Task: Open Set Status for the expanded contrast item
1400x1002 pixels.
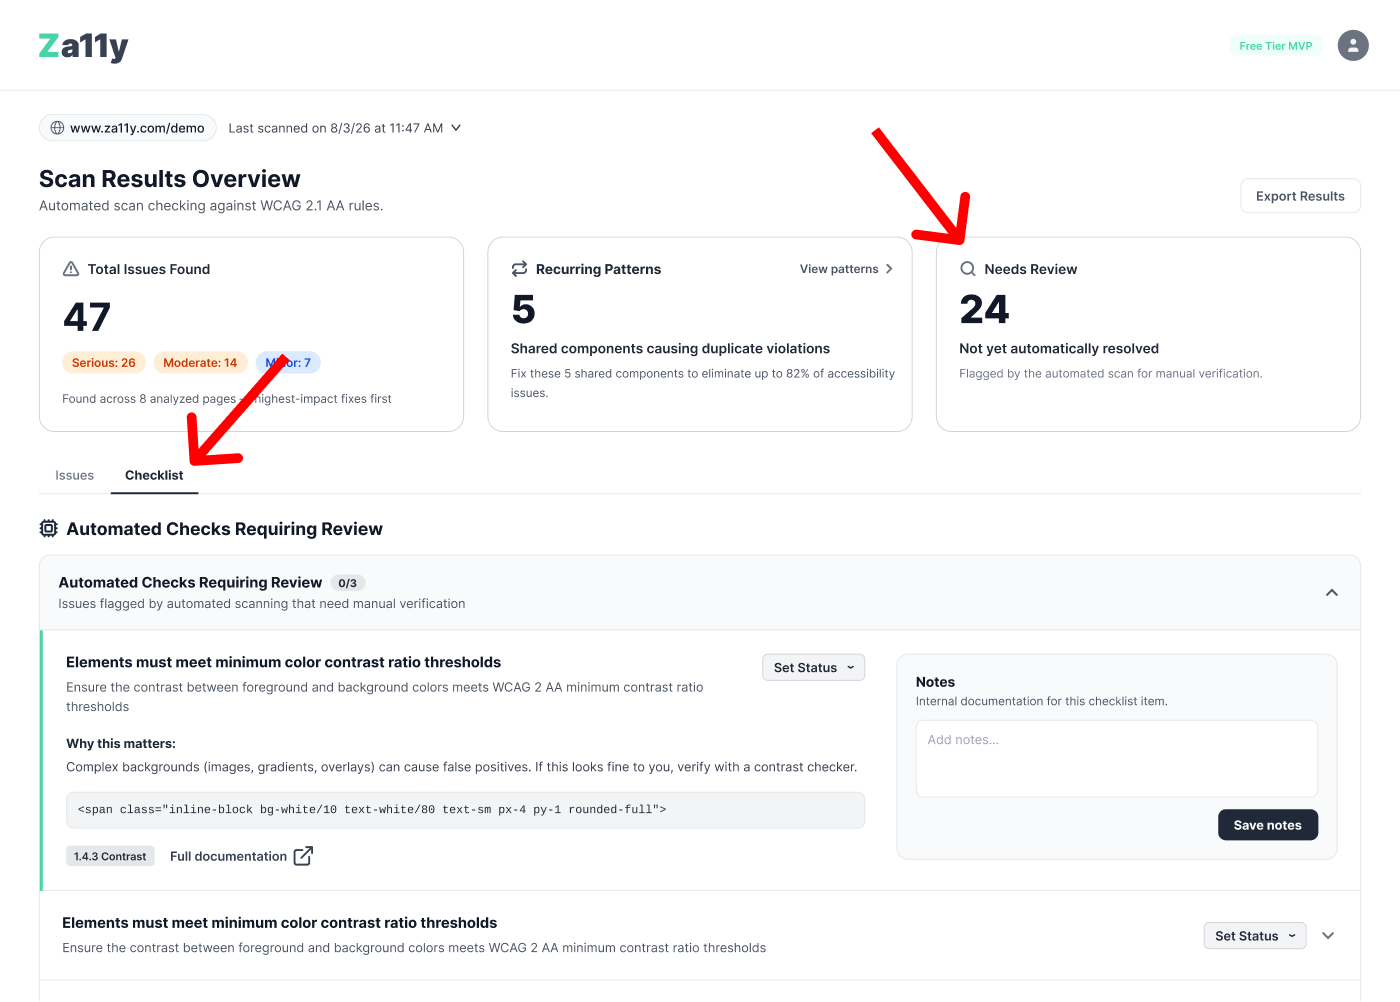Action: [x=813, y=668]
